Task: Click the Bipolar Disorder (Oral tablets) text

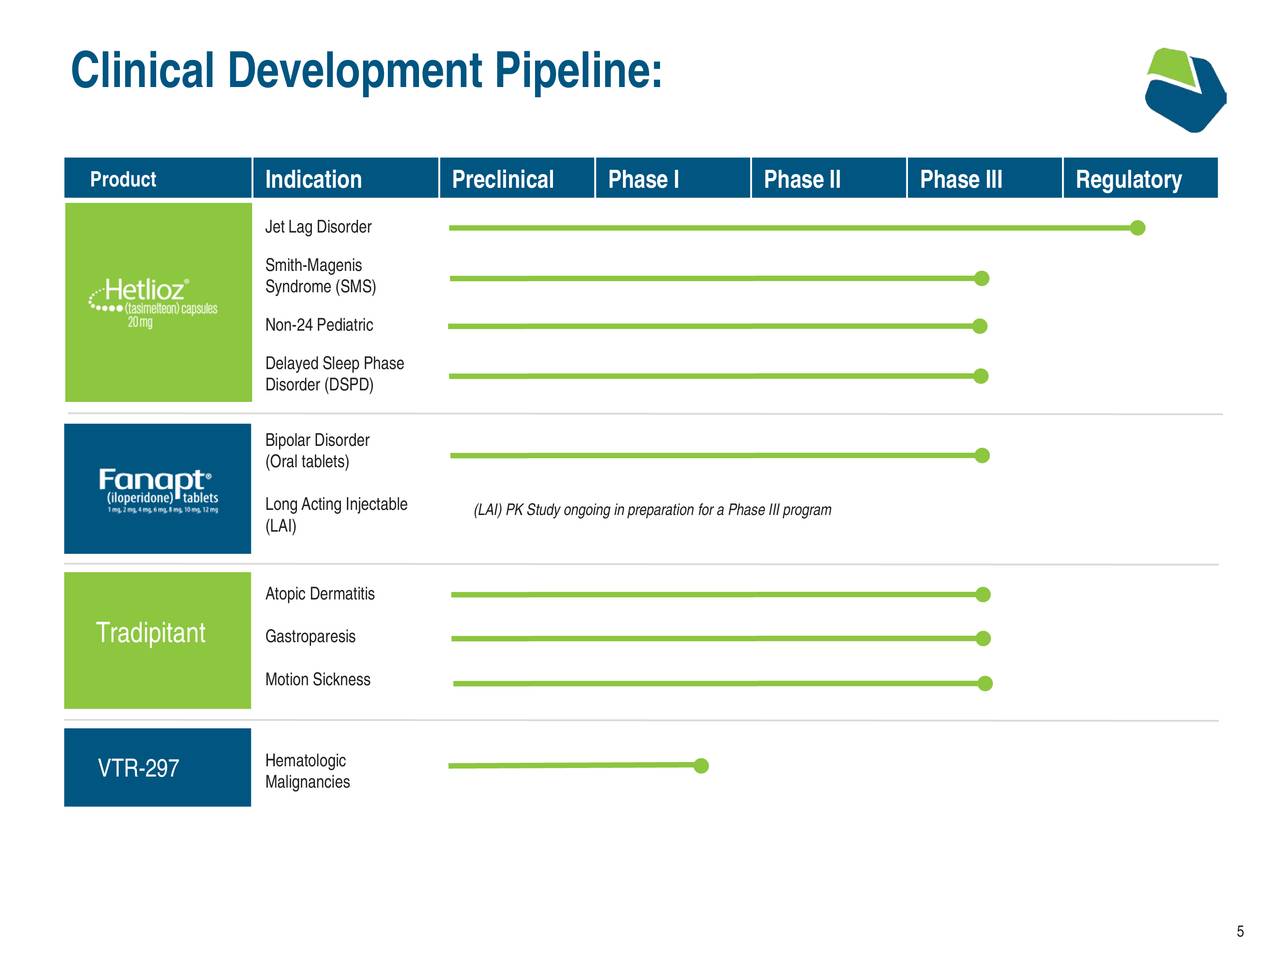Action: 317,451
